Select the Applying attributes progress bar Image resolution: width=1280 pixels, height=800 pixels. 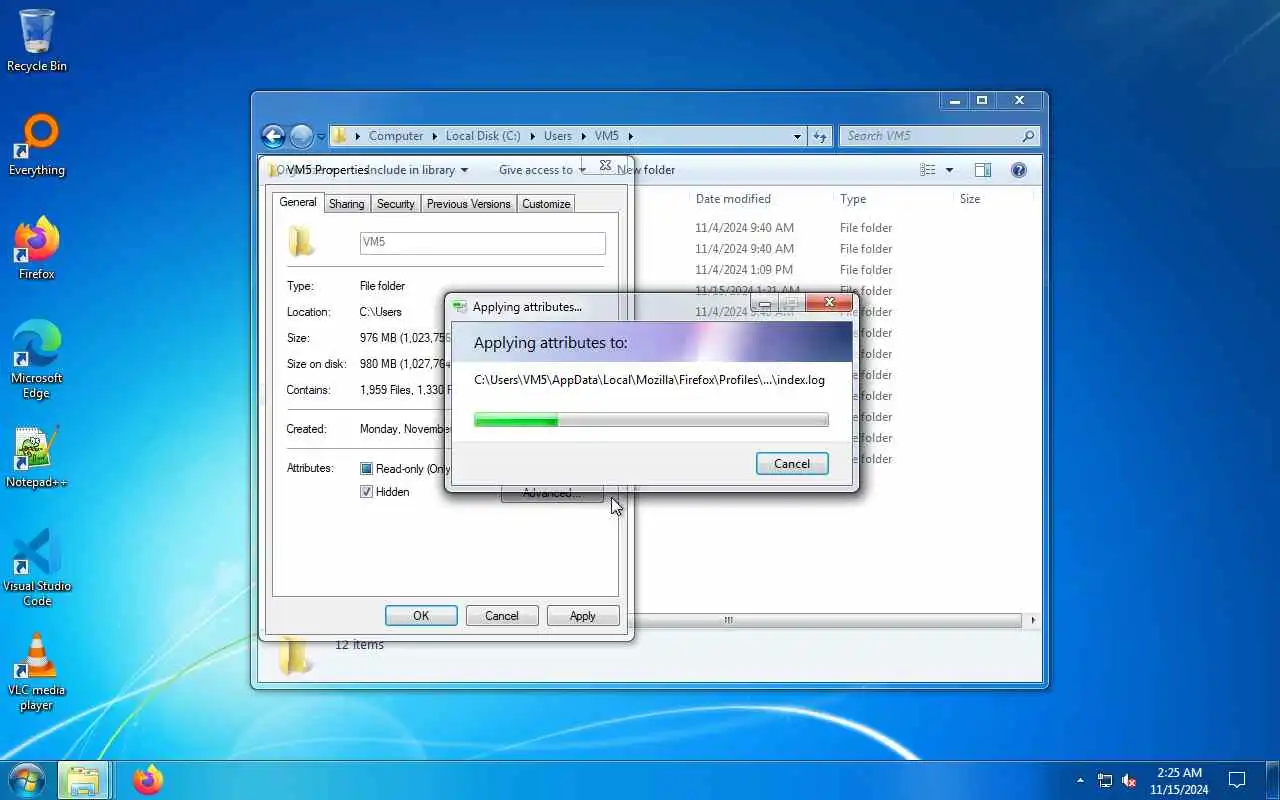pos(651,420)
